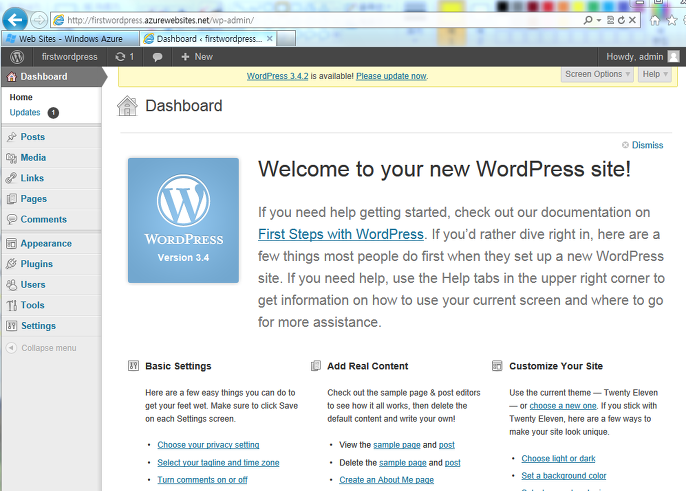Stop loading with the X icon in address bar
This screenshot has width=686, height=491.
[x=633, y=20]
